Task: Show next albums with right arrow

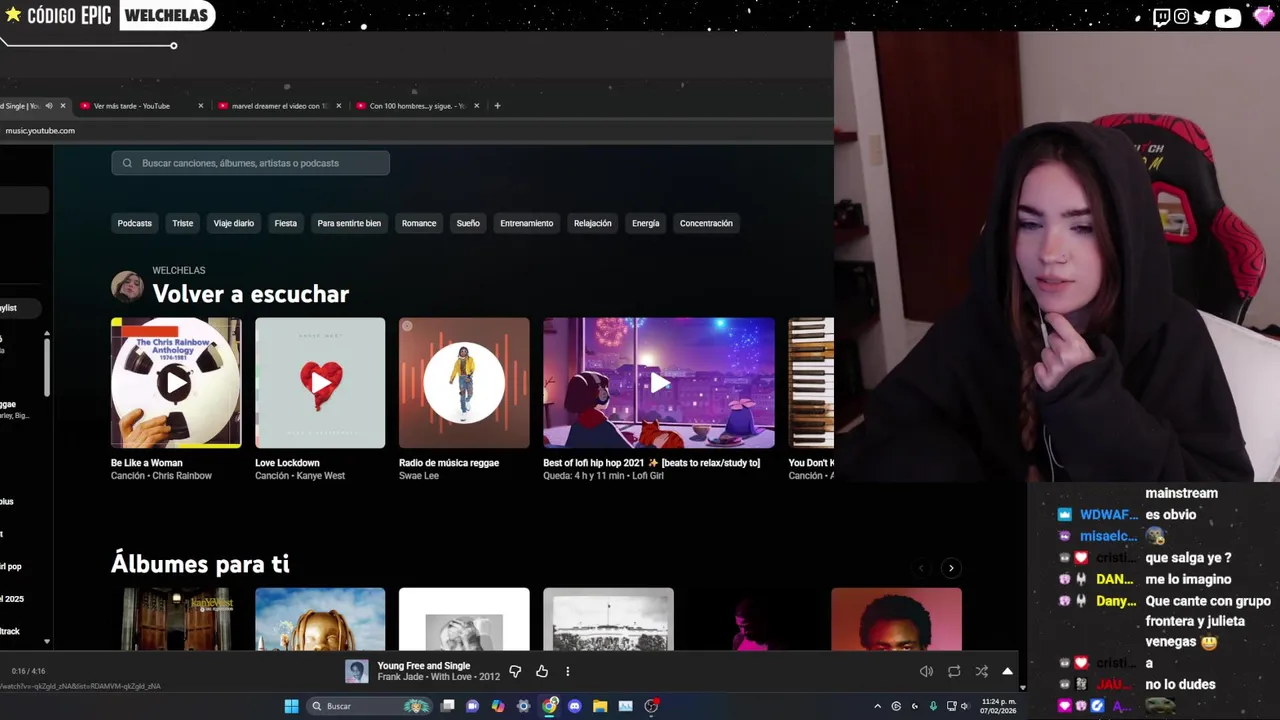Action: point(951,568)
